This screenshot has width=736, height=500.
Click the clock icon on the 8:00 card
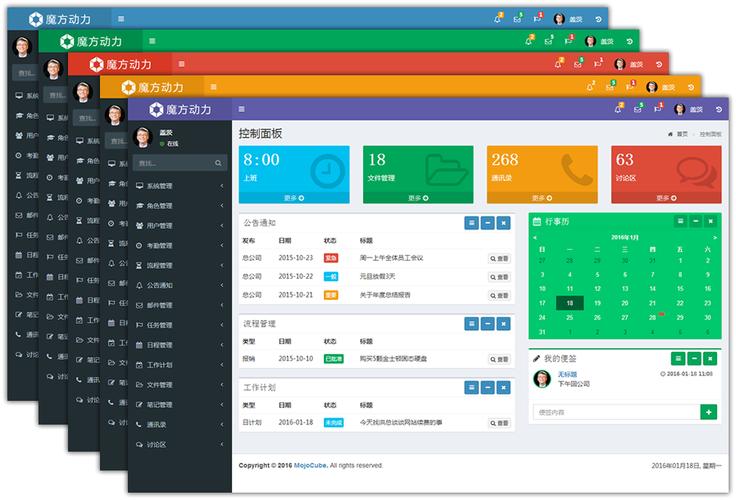[328, 171]
